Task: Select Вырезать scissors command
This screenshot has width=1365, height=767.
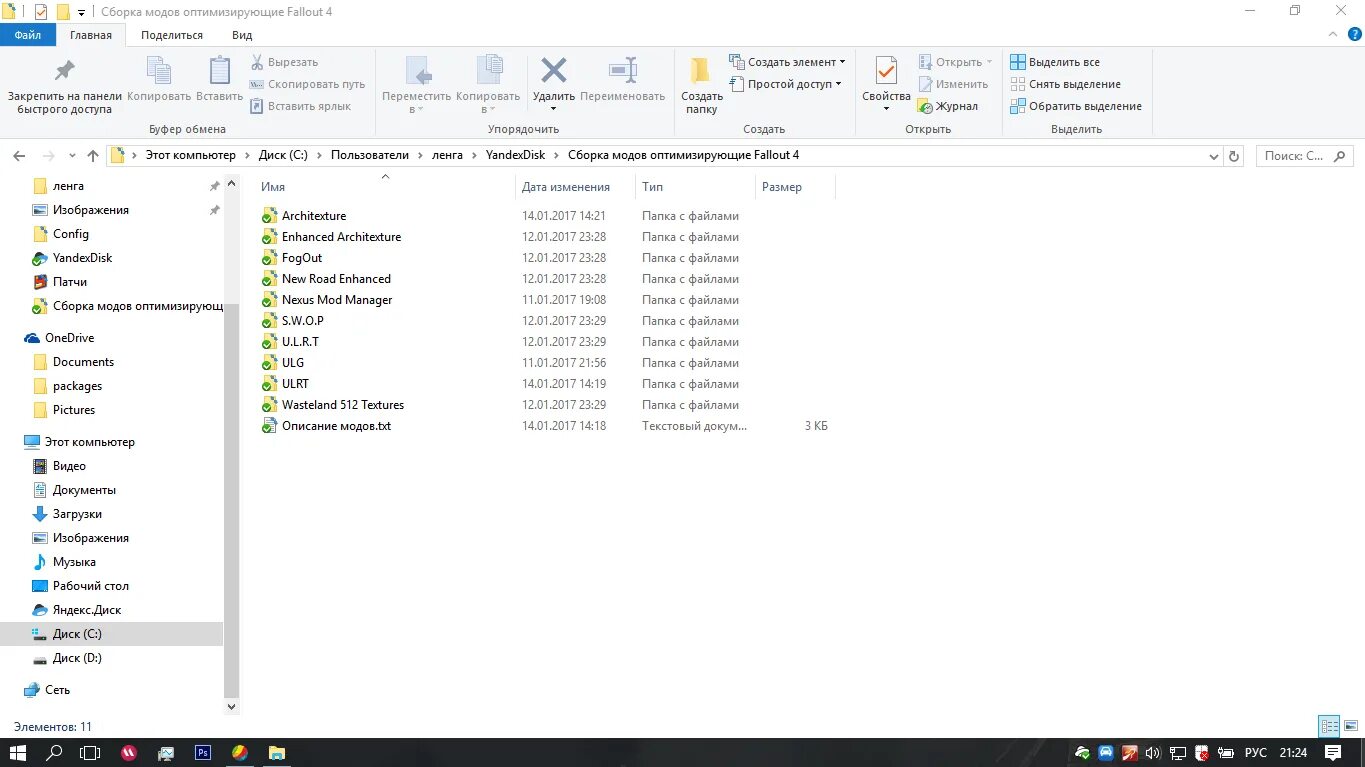Action: pos(284,62)
